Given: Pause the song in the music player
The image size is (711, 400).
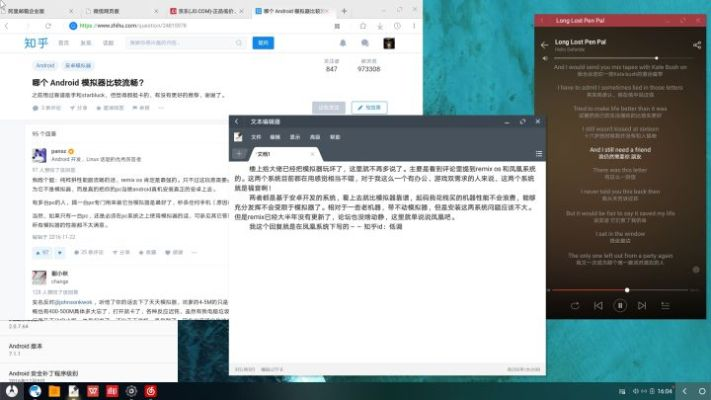Looking at the screenshot, I should tap(620, 305).
